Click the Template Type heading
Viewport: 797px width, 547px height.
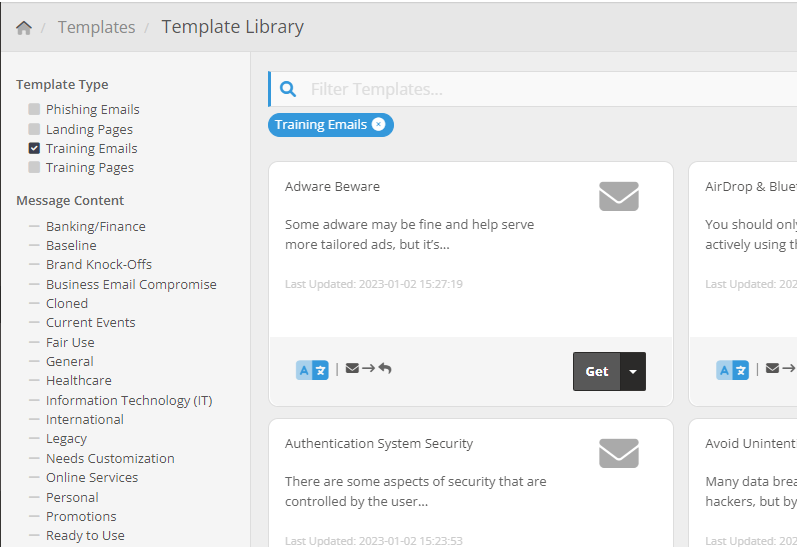[62, 84]
